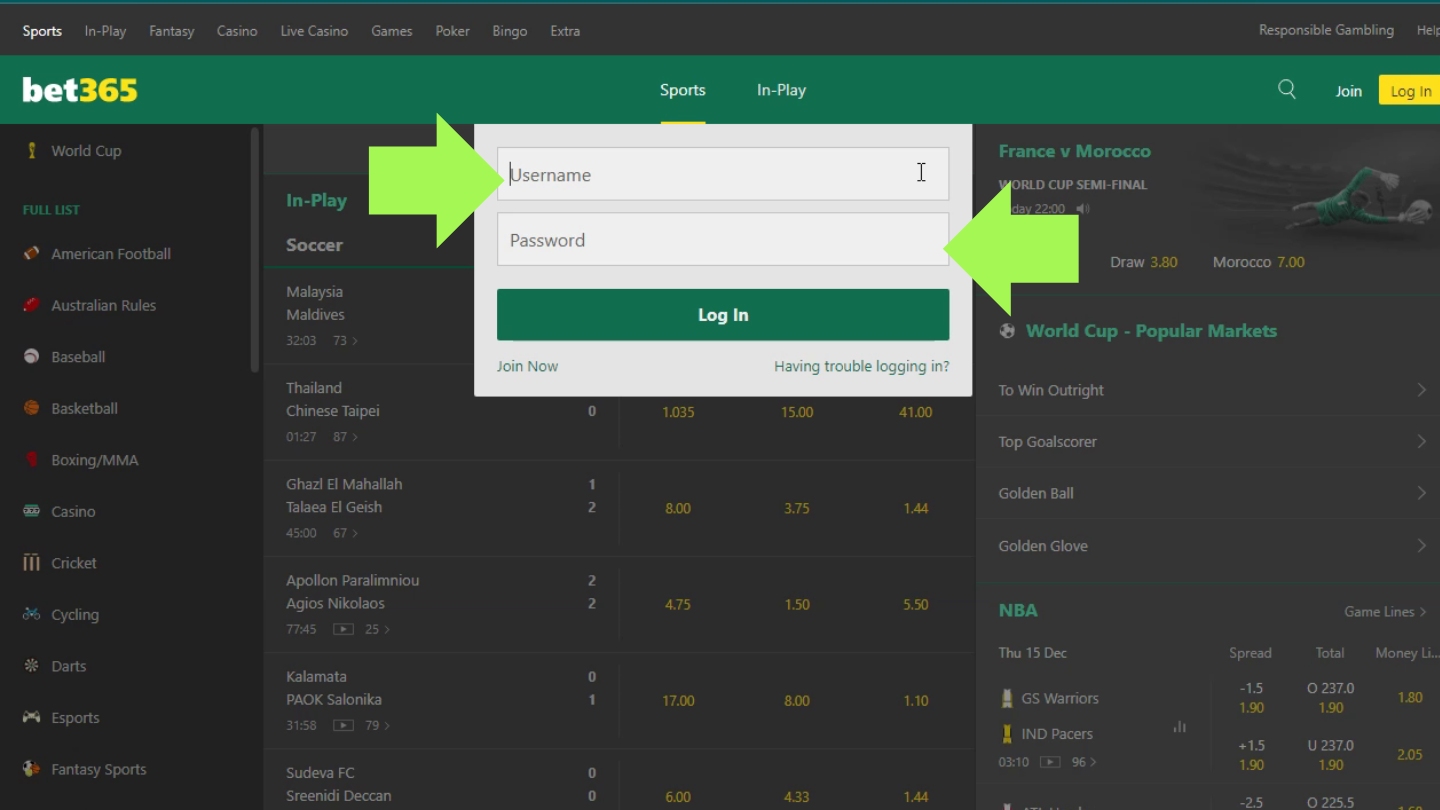Choose the Cricket icon in sidebar
This screenshot has width=1440, height=810.
(x=31, y=563)
